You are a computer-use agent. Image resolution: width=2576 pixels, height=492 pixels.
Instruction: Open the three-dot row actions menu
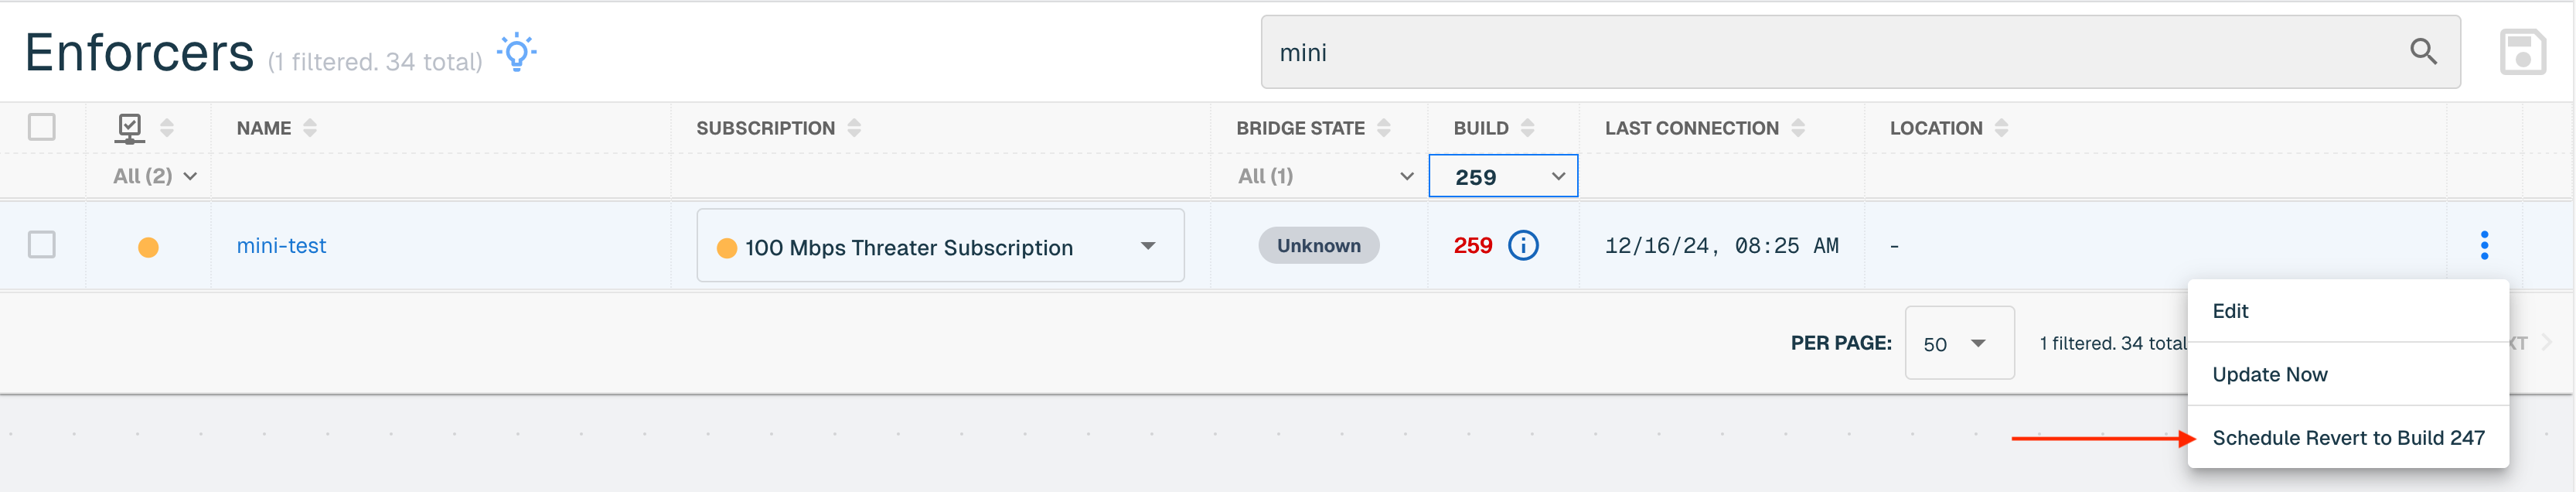point(2484,245)
